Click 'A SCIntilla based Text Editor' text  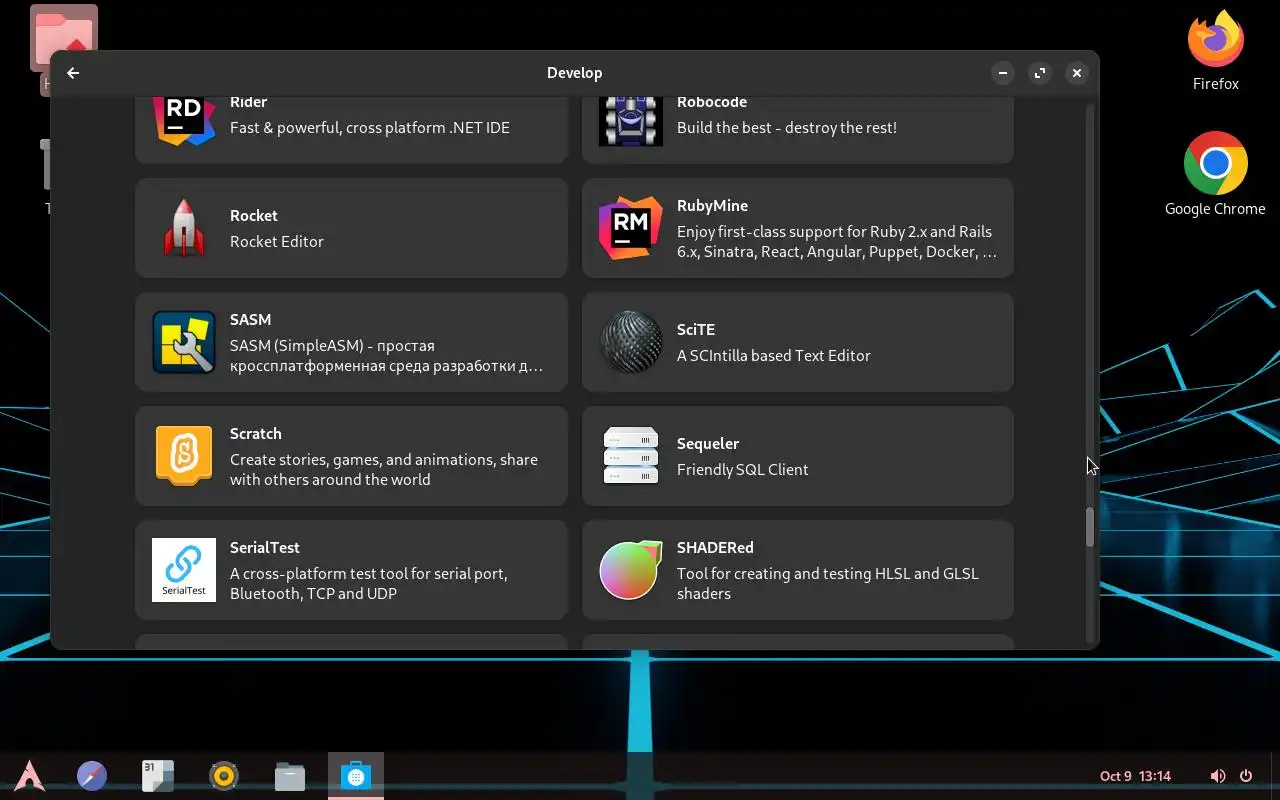774,355
